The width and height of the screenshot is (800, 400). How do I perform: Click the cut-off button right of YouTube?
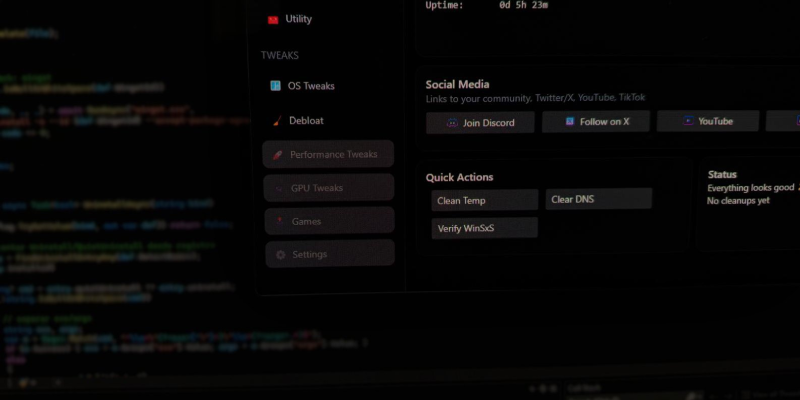[x=783, y=121]
